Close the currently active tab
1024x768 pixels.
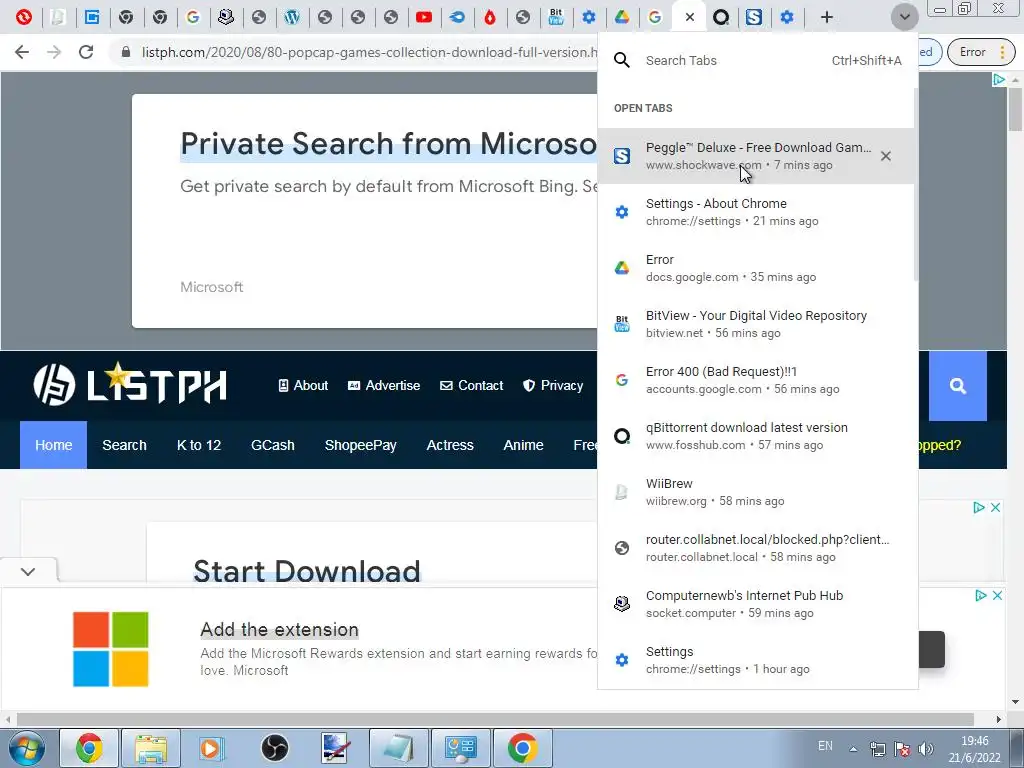point(690,17)
